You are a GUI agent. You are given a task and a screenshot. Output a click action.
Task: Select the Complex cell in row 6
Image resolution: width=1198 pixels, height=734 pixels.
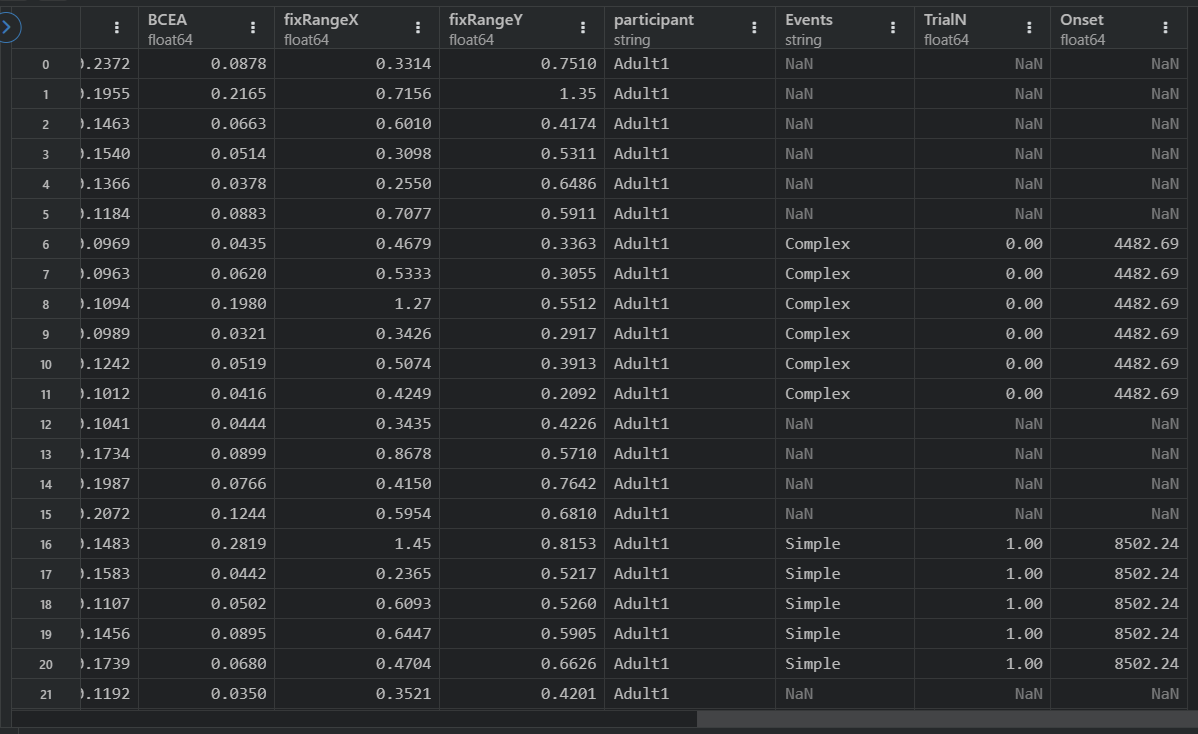[817, 244]
